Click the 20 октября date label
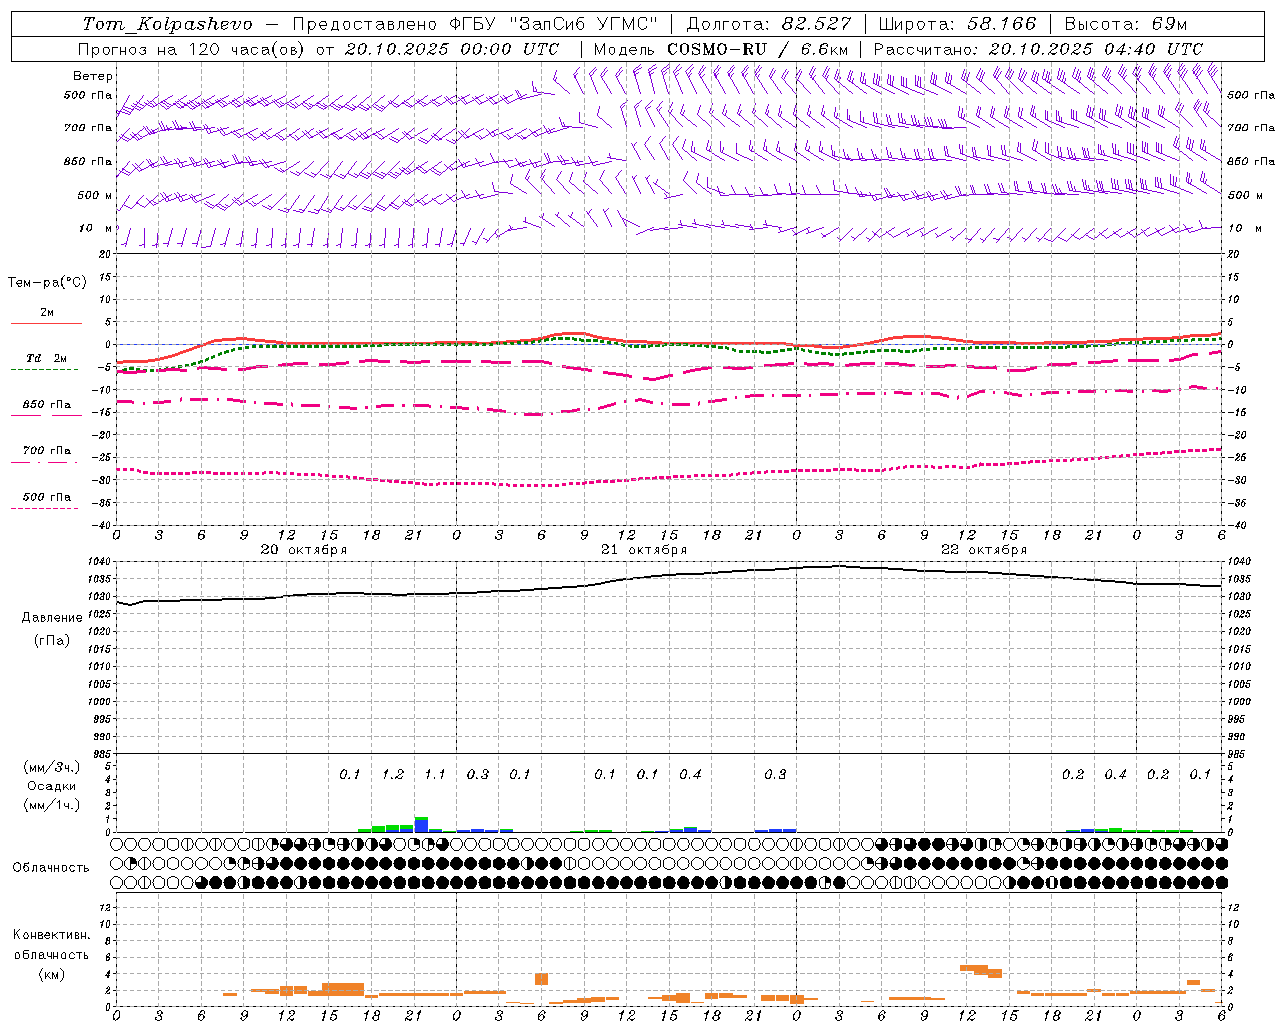 pos(304,550)
